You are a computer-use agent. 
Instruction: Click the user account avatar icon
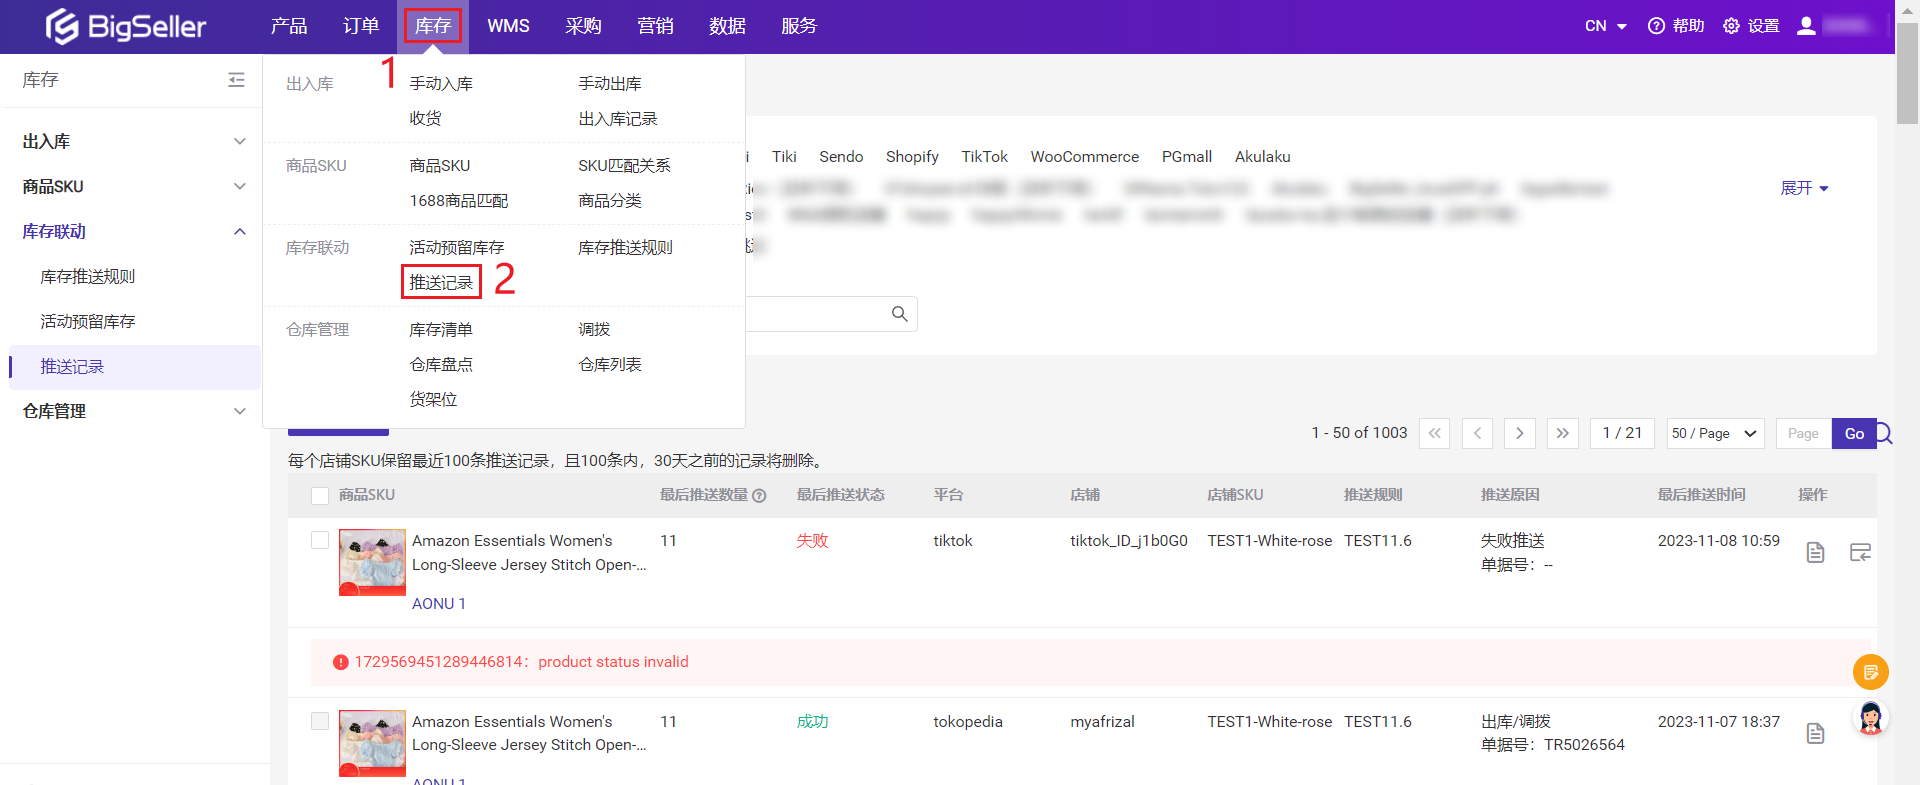pos(1806,26)
